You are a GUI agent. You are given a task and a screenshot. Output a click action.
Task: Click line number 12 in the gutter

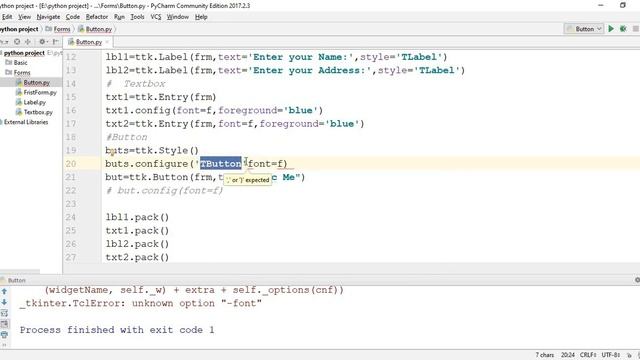pos(71,57)
